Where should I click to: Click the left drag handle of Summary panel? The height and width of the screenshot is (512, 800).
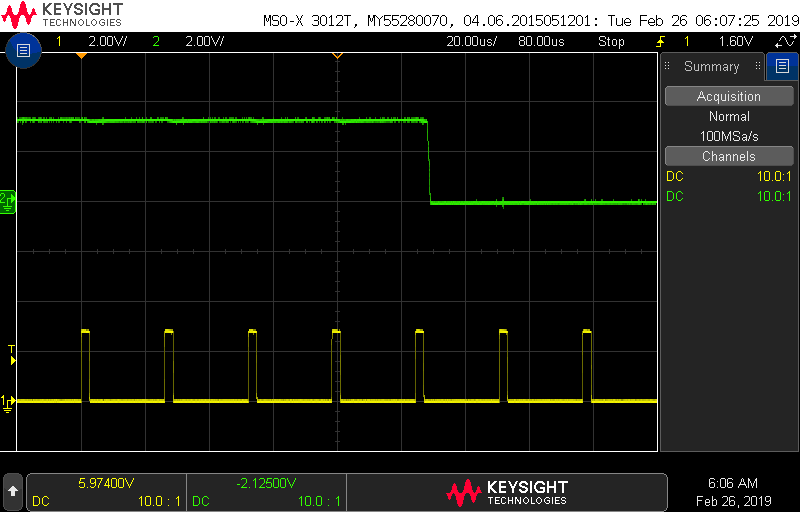666,66
